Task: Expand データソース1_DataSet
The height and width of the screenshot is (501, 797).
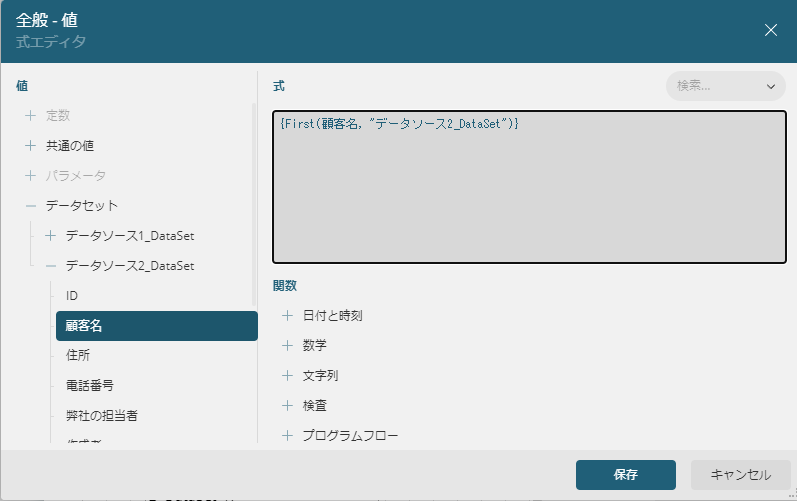Action: point(50,236)
